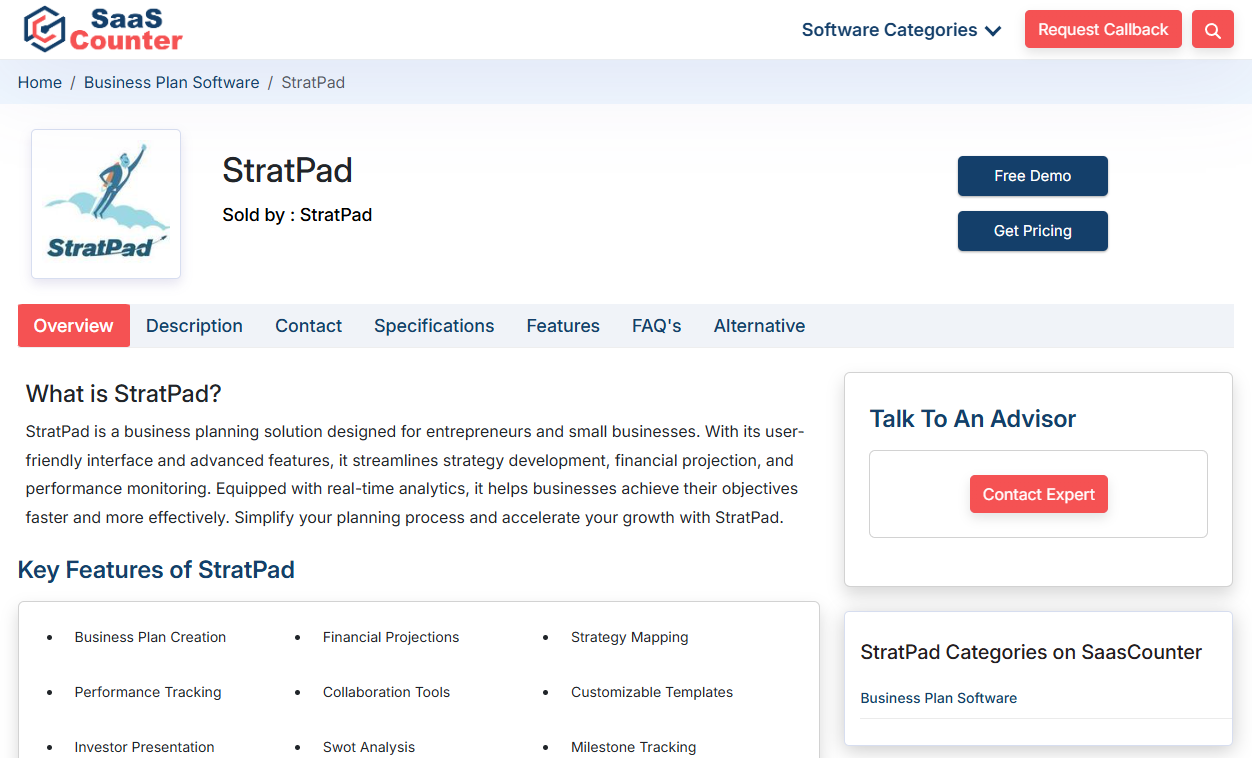The image size is (1252, 758).
Task: Click the 'Collaboration Tools' feature
Action: point(387,692)
